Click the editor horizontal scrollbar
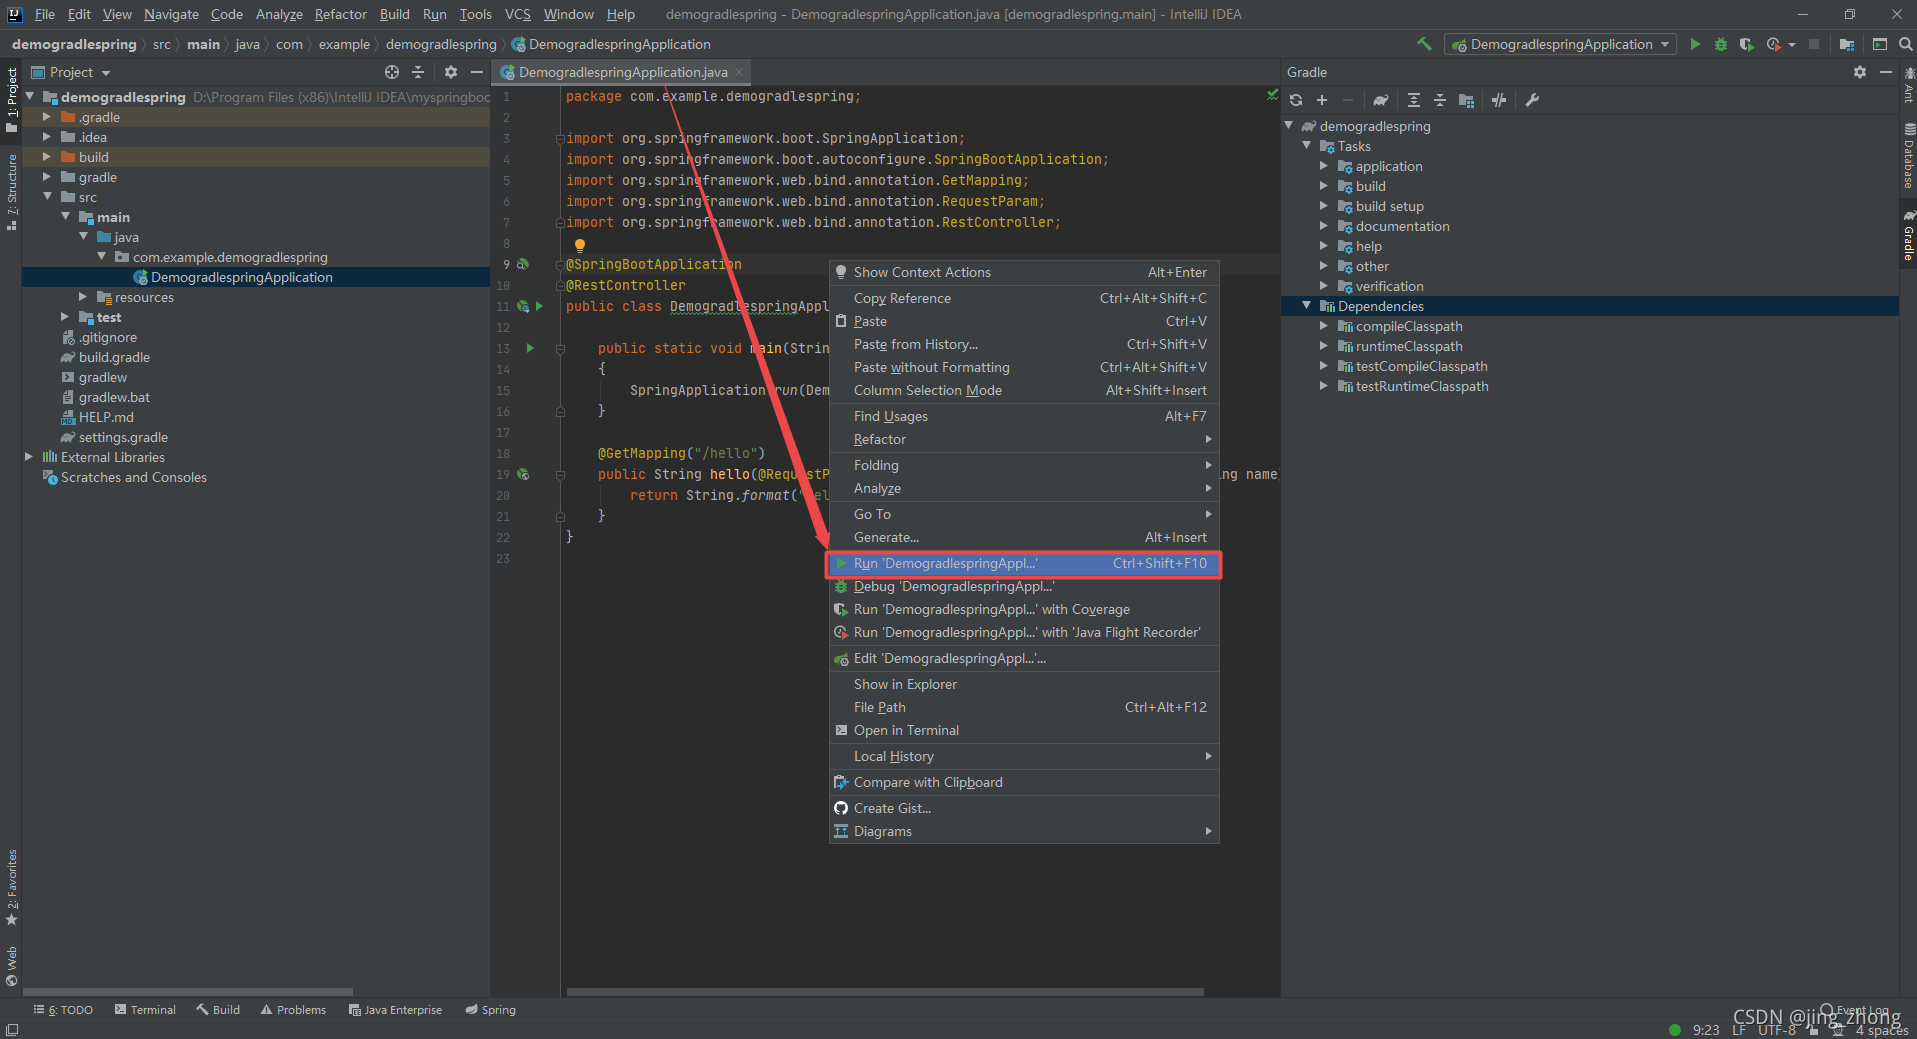The width and height of the screenshot is (1917, 1039). pos(885,992)
